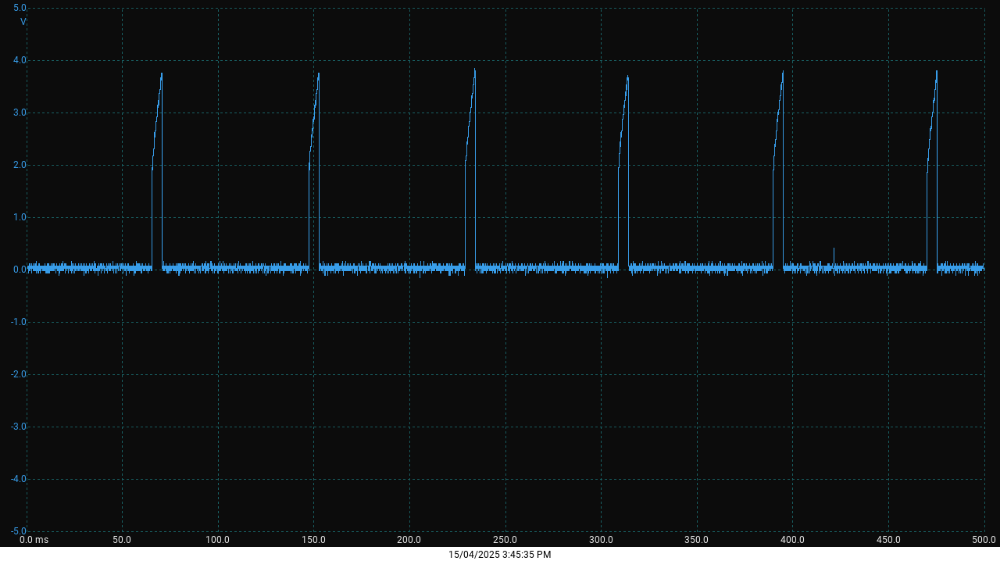Click the 500.0 time axis label
Image resolution: width=1000 pixels, height=562 pixels.
pyautogui.click(x=985, y=540)
